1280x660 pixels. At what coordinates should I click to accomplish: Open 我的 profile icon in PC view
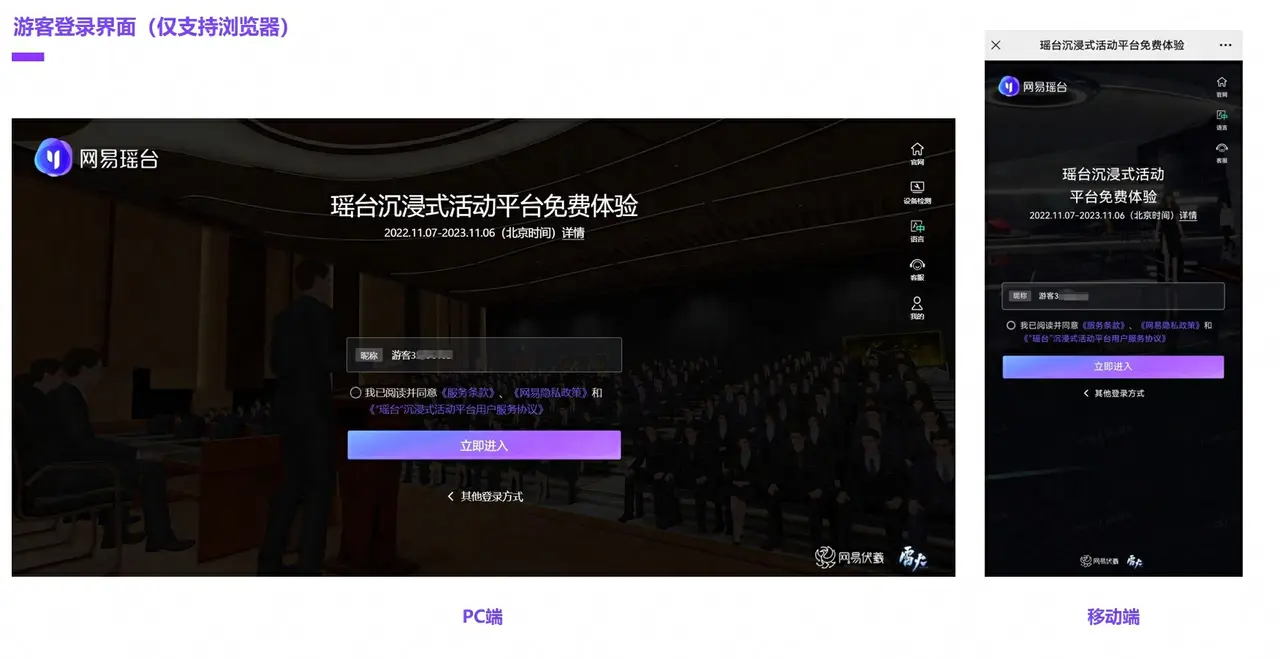pyautogui.click(x=917, y=308)
